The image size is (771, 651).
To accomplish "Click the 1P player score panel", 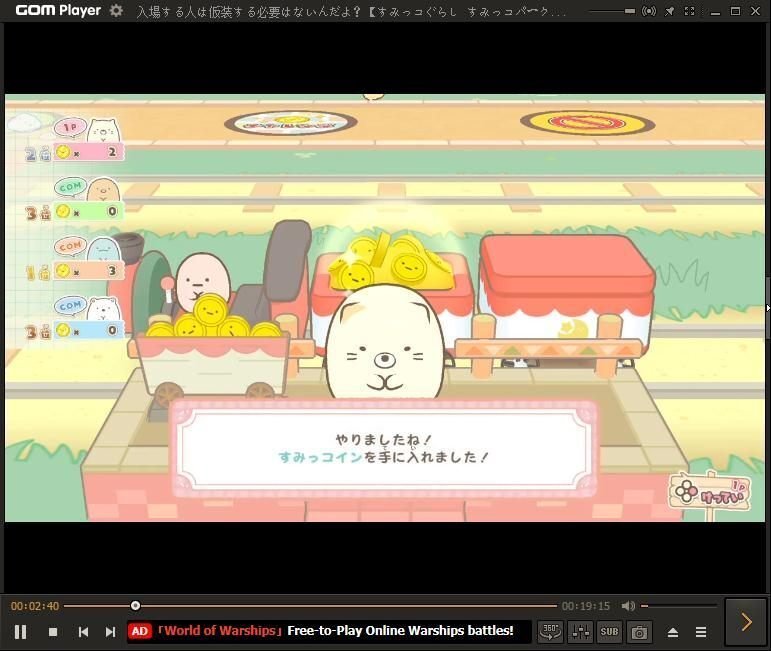I will click(74, 140).
